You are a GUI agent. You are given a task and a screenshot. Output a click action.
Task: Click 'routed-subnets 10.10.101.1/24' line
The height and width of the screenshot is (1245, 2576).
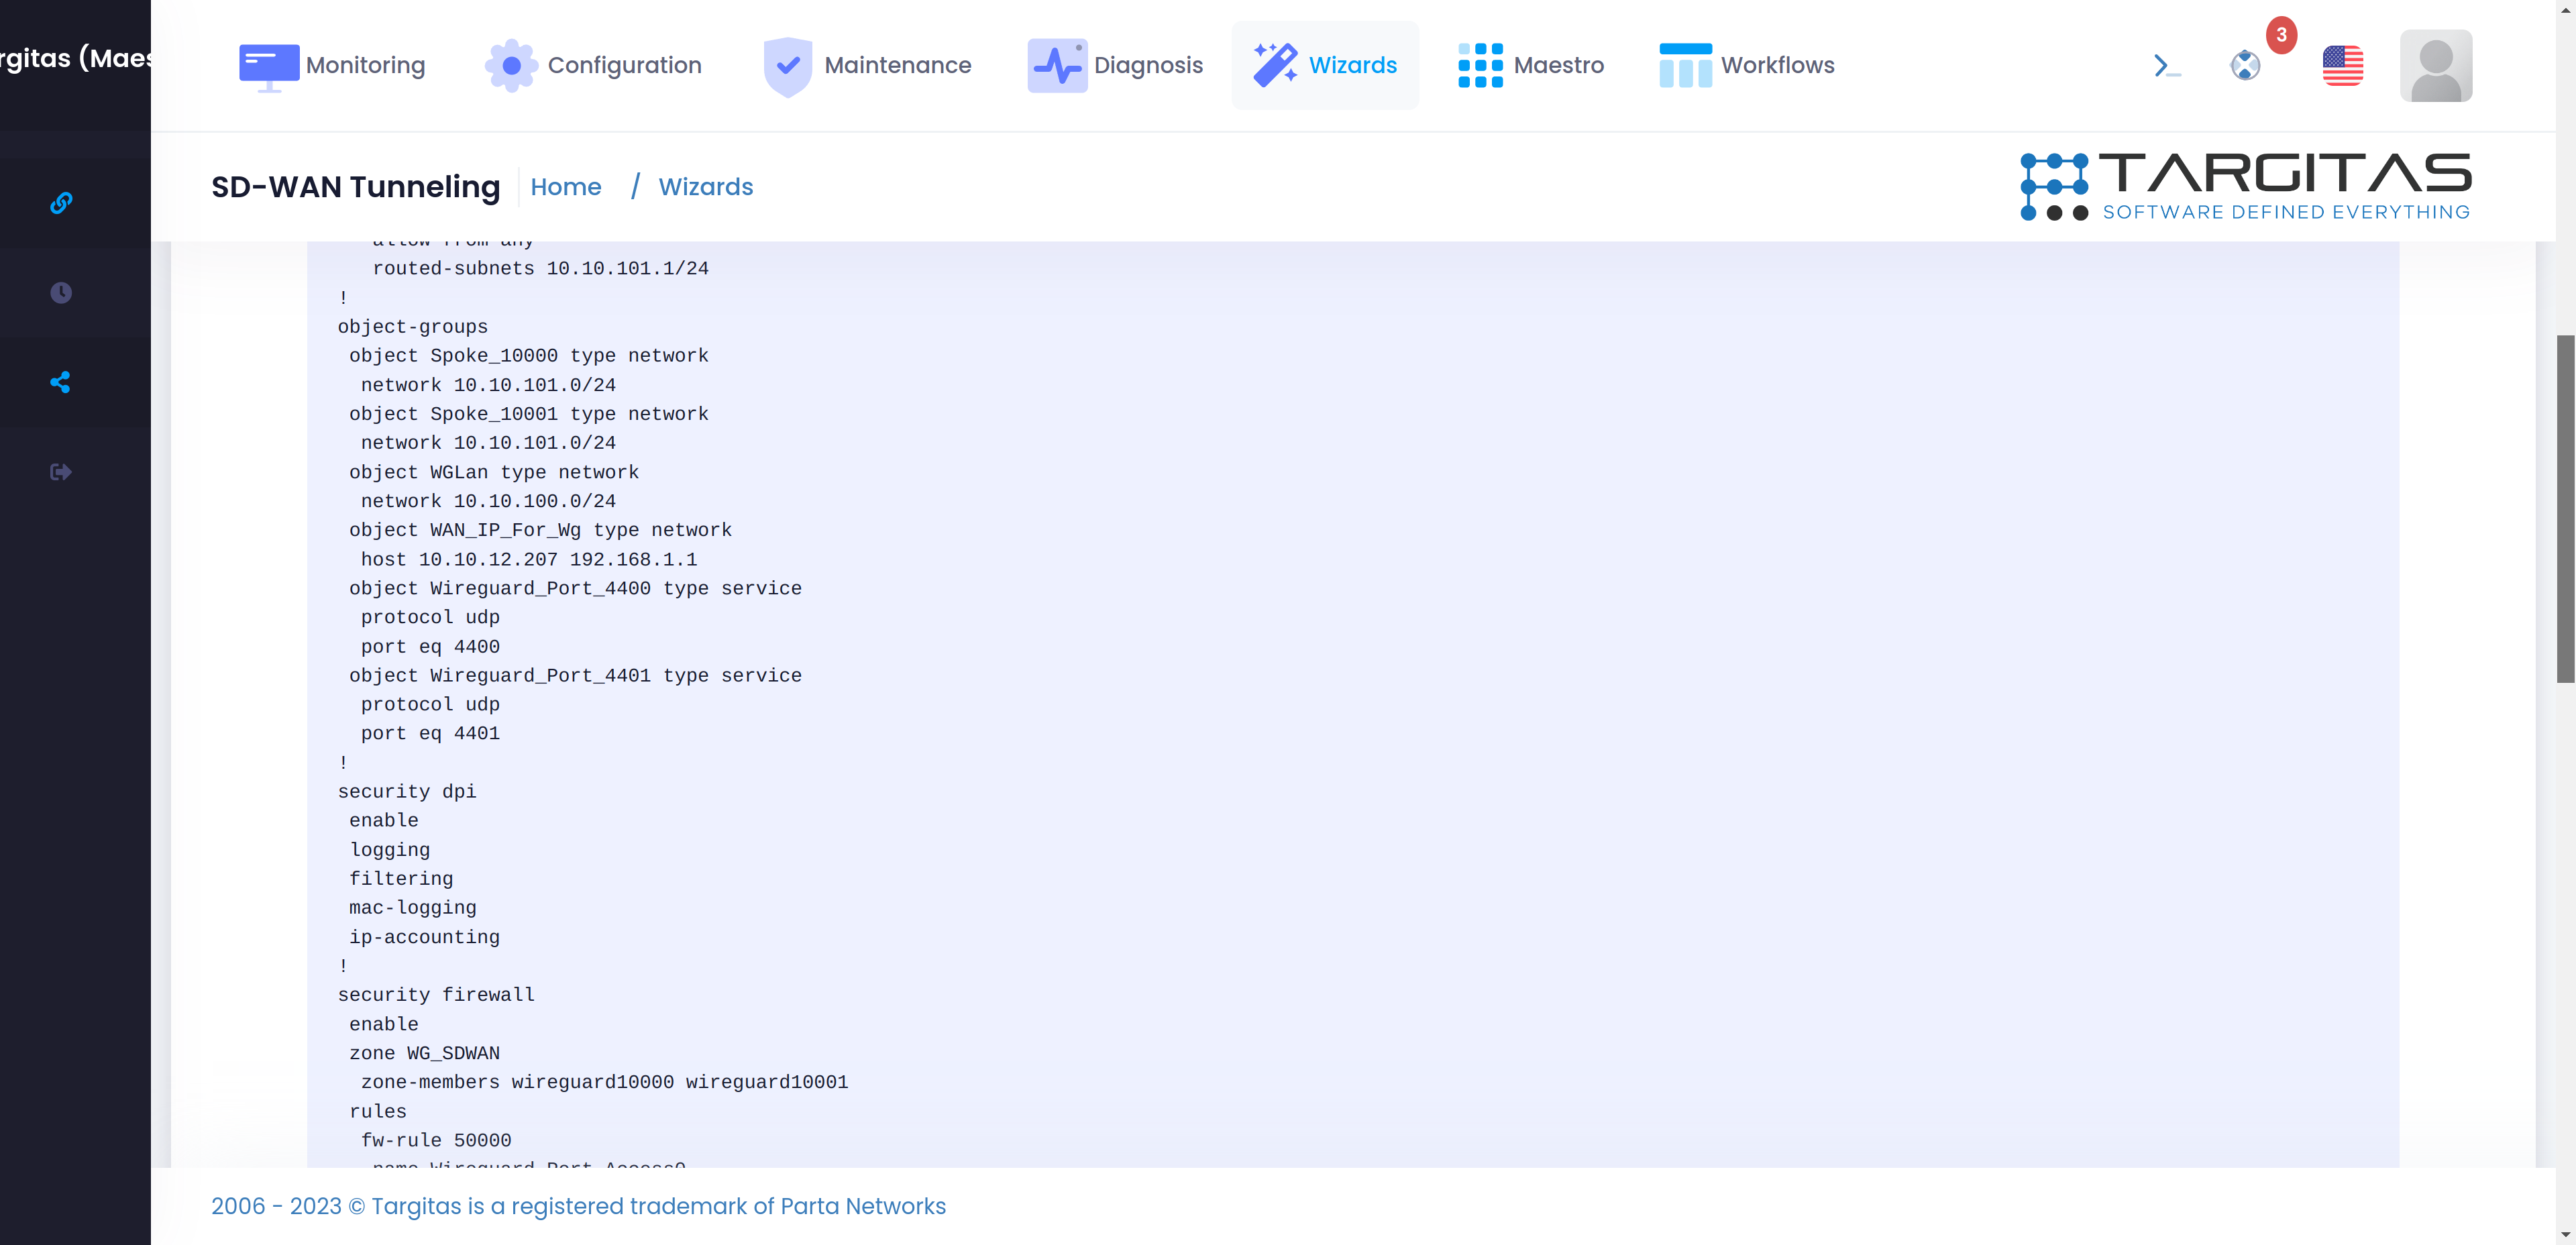point(540,269)
